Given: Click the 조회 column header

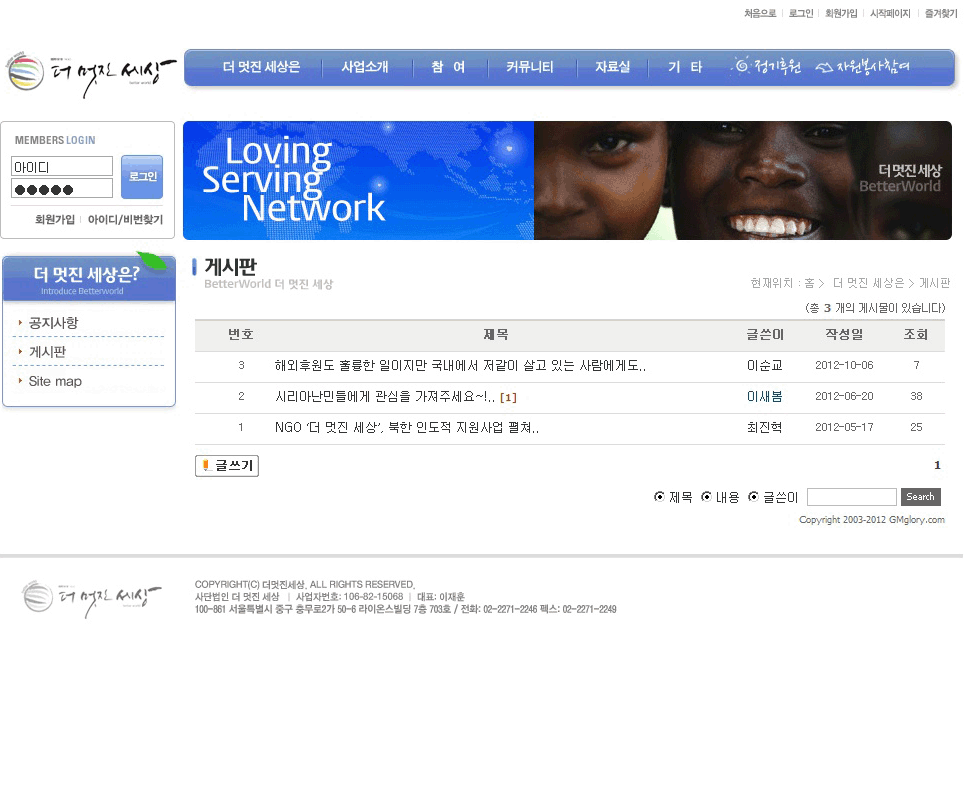Looking at the screenshot, I should pyautogui.click(x=916, y=335).
